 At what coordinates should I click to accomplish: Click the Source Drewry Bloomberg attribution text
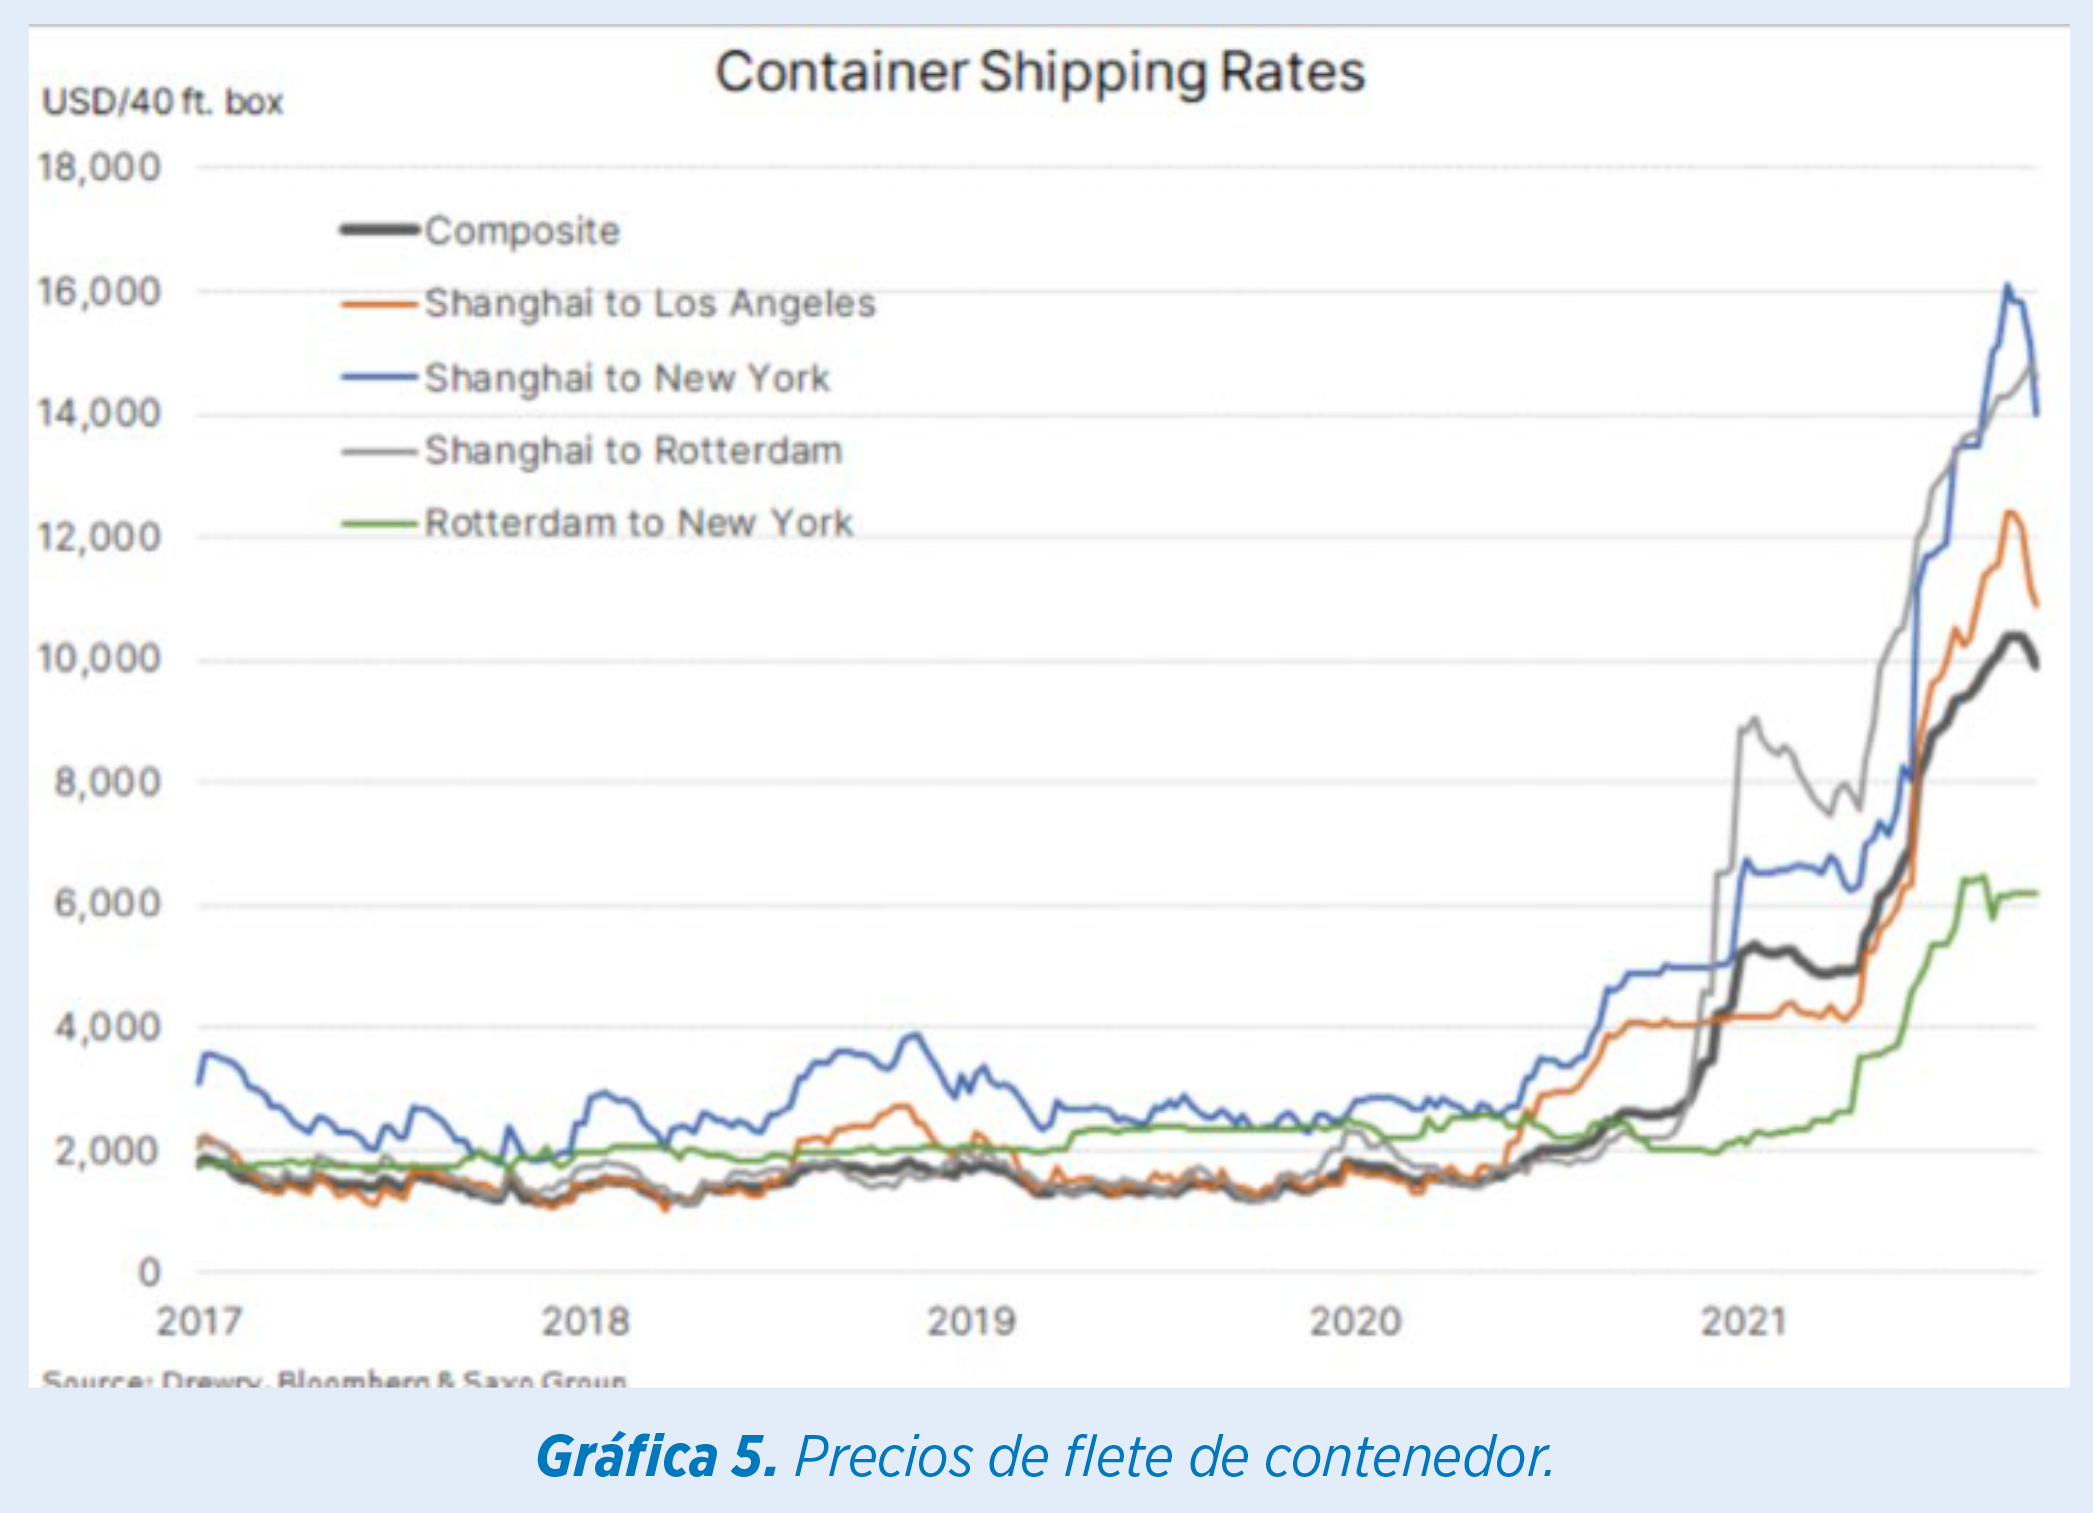(334, 1379)
